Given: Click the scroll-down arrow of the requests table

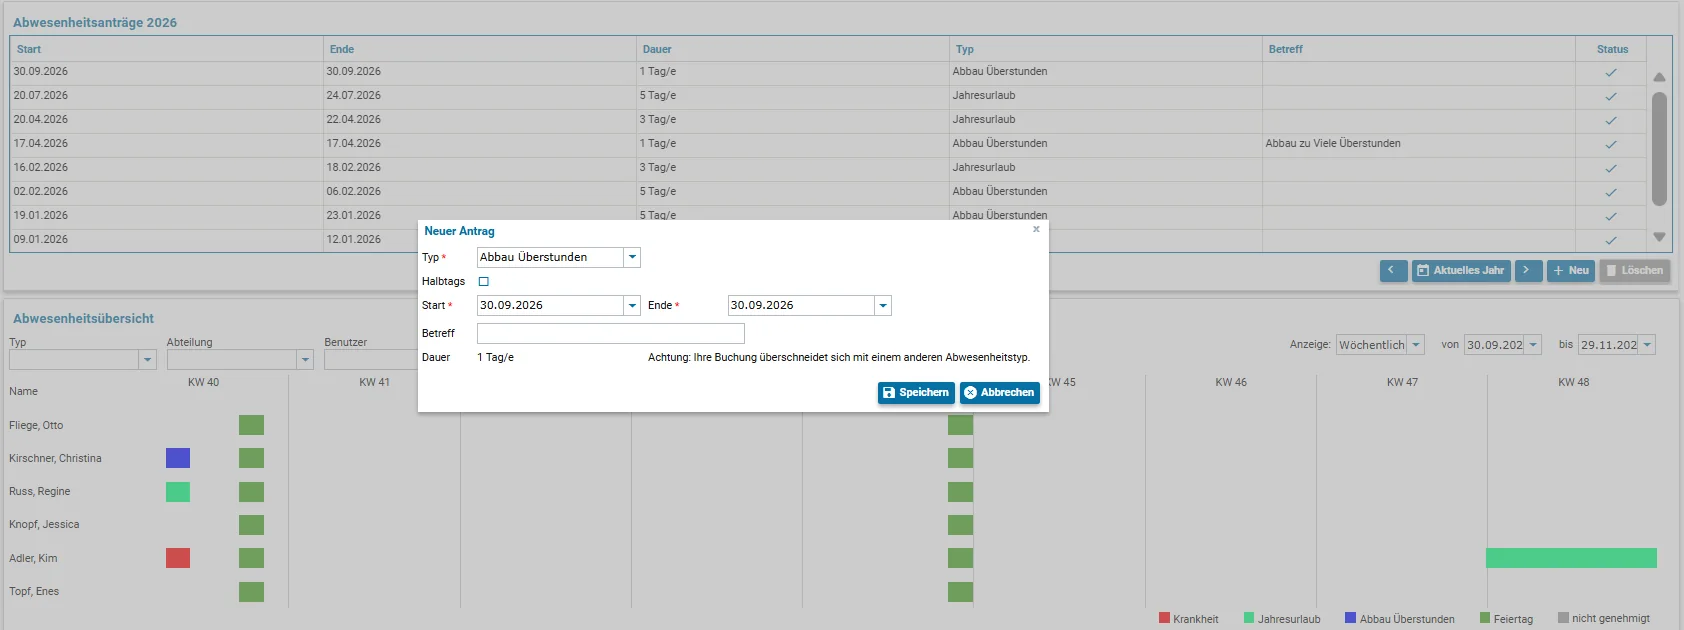Looking at the screenshot, I should point(1659,237).
